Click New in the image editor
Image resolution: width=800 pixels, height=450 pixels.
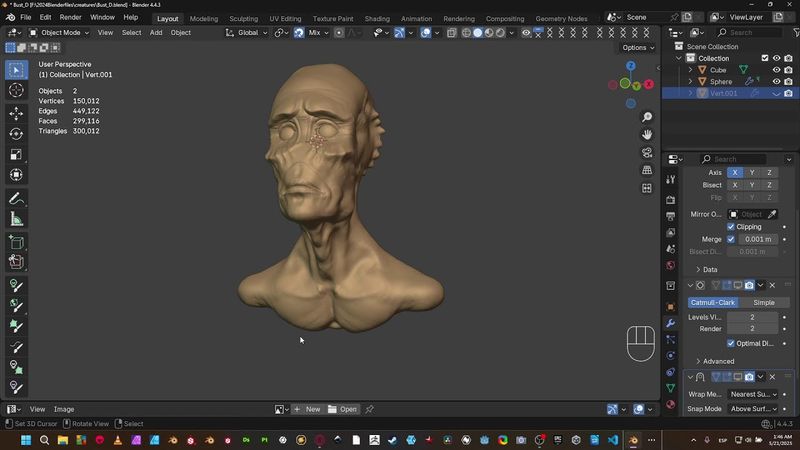(x=308, y=409)
